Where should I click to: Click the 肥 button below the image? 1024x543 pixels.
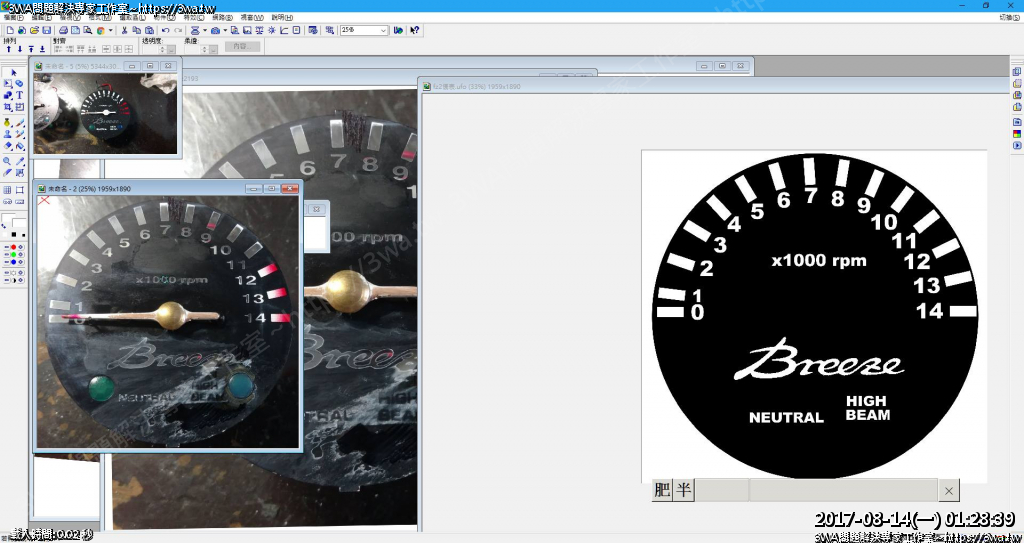click(662, 490)
